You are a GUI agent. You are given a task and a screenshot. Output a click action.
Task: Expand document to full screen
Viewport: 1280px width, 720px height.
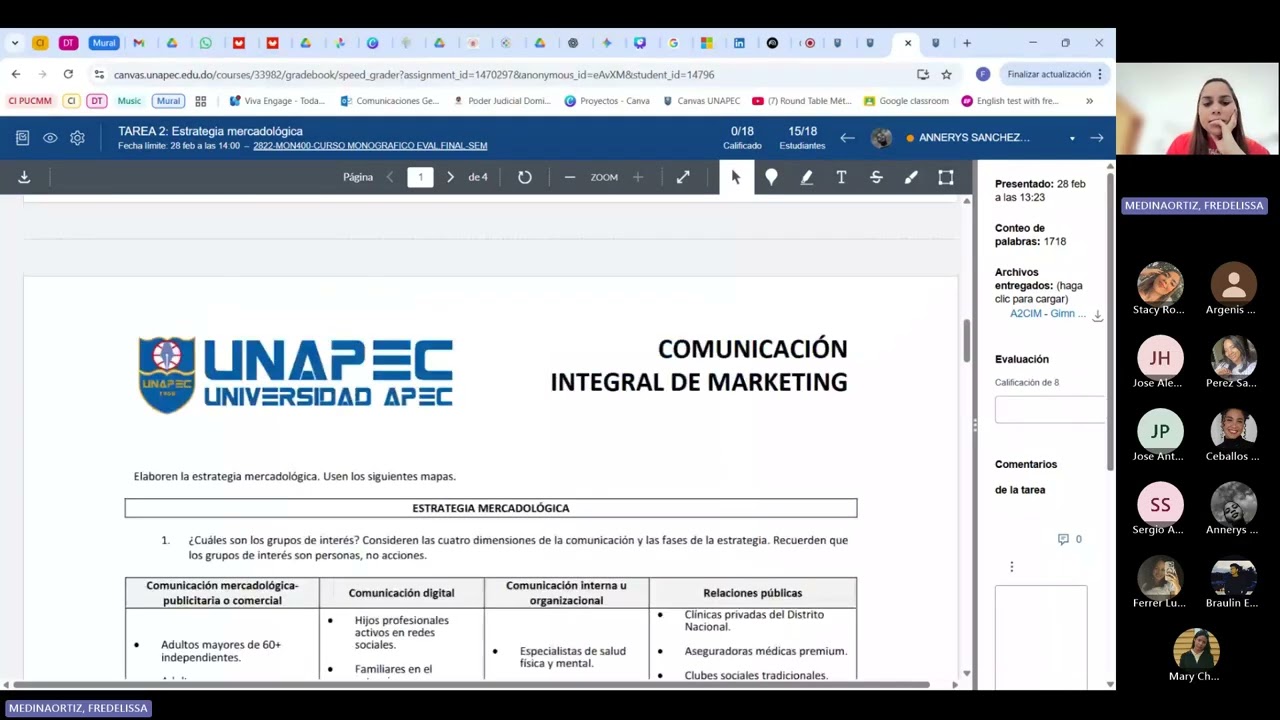coord(683,177)
